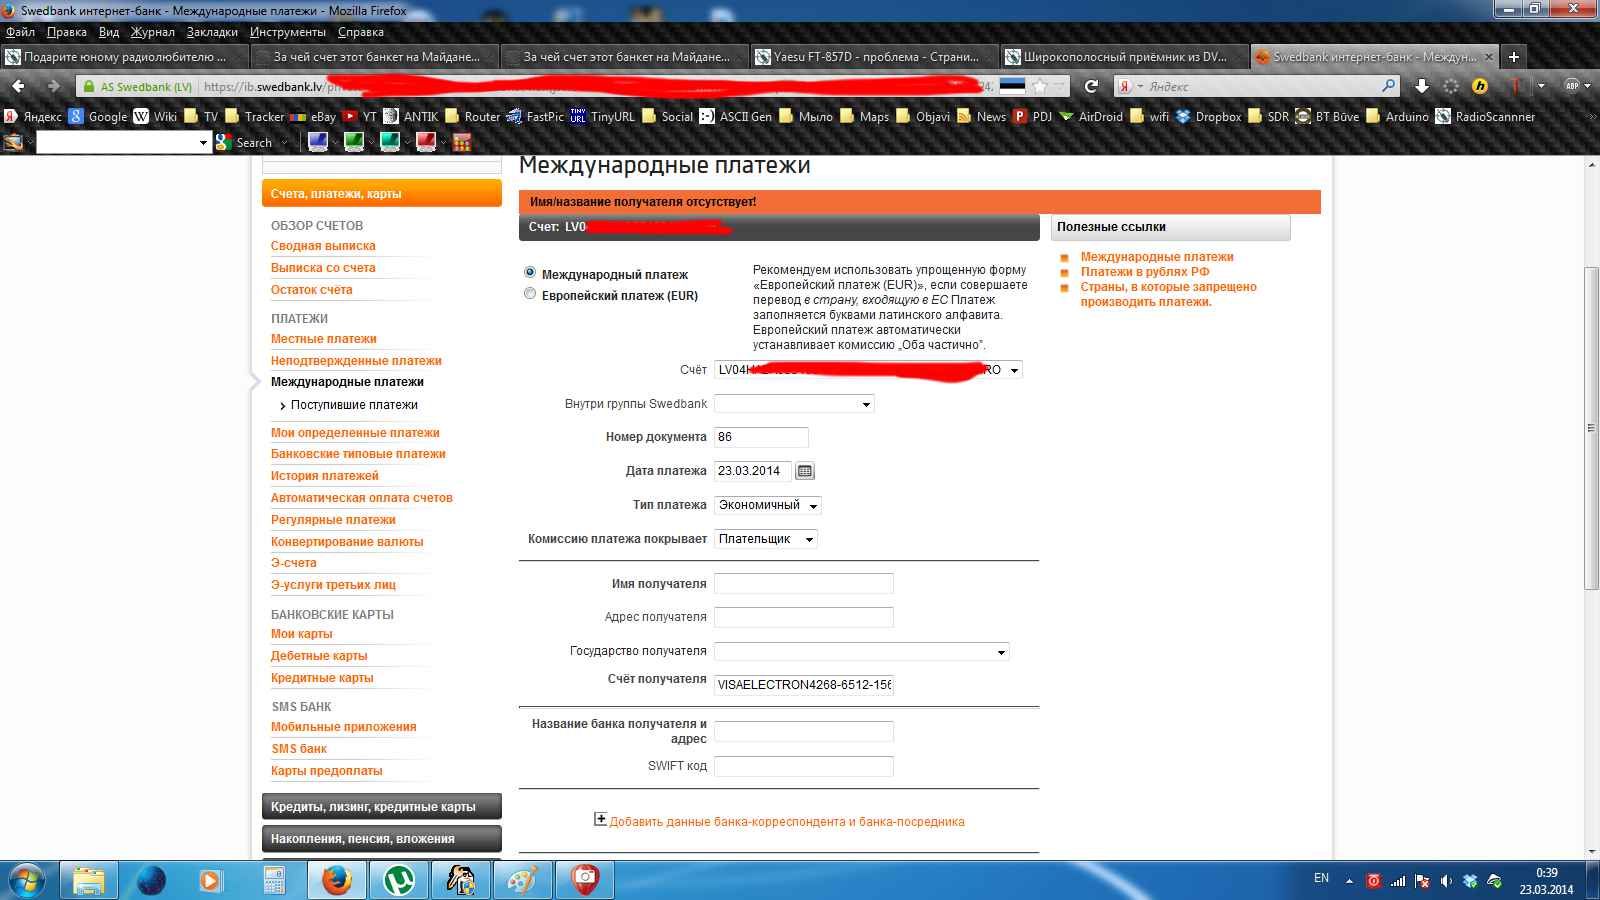Open the Закладки menu
The width and height of the screenshot is (1600, 900).
coord(212,32)
